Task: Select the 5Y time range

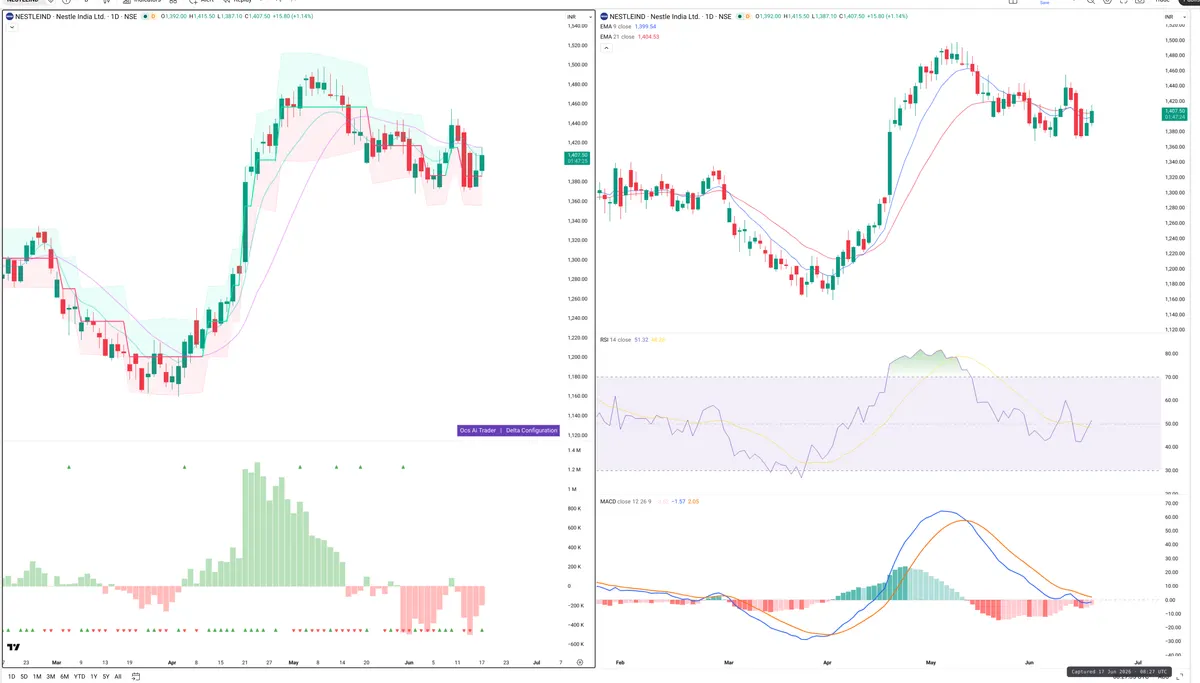Action: coord(106,677)
